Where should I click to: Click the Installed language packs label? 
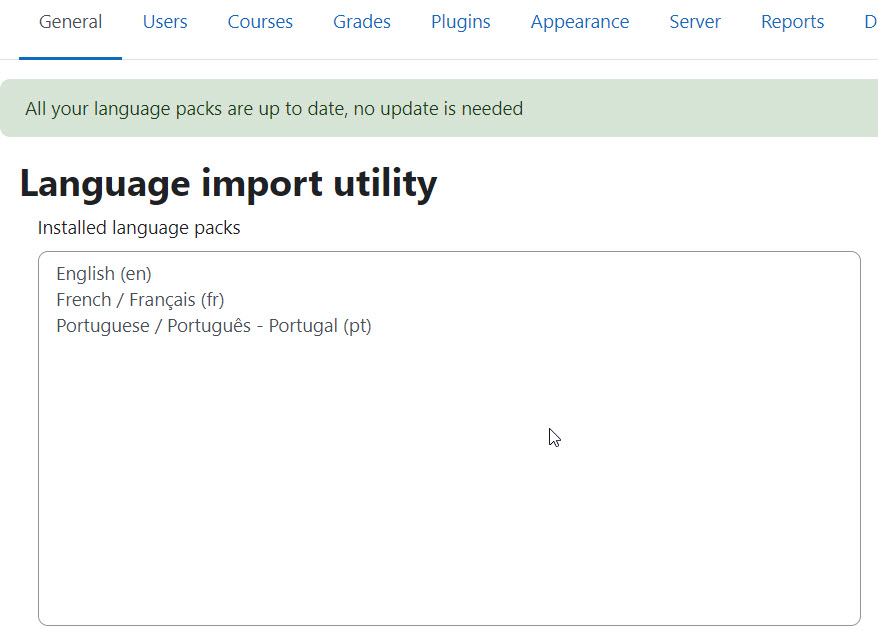point(139,228)
